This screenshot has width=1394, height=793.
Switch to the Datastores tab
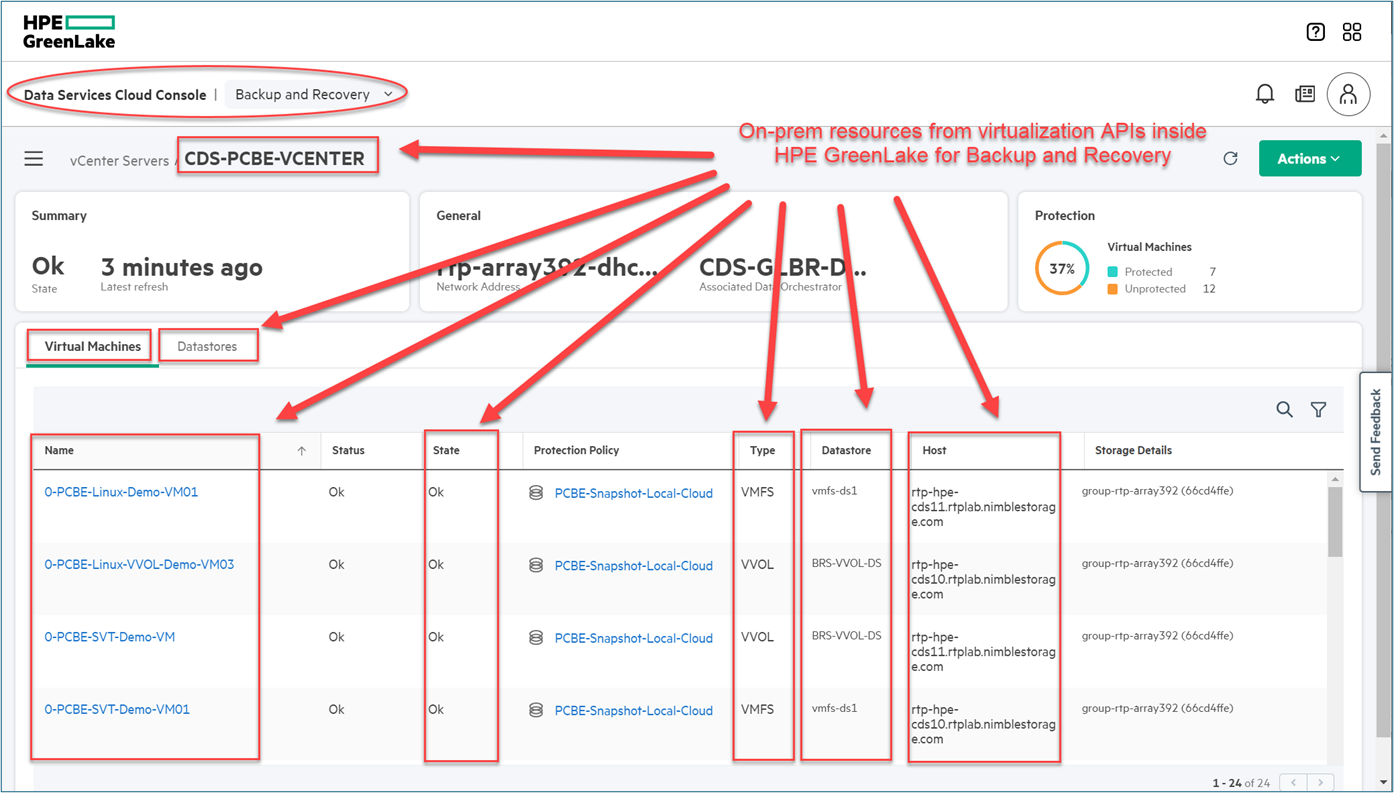coord(207,346)
